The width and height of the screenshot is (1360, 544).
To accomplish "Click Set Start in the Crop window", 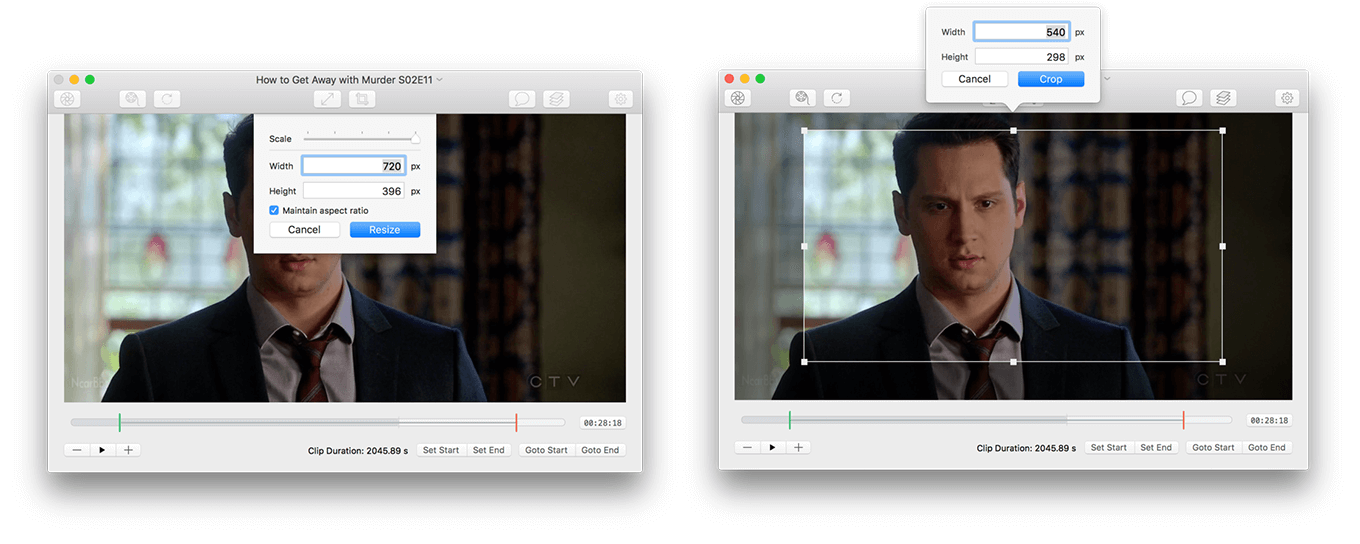I will pos(1109,447).
